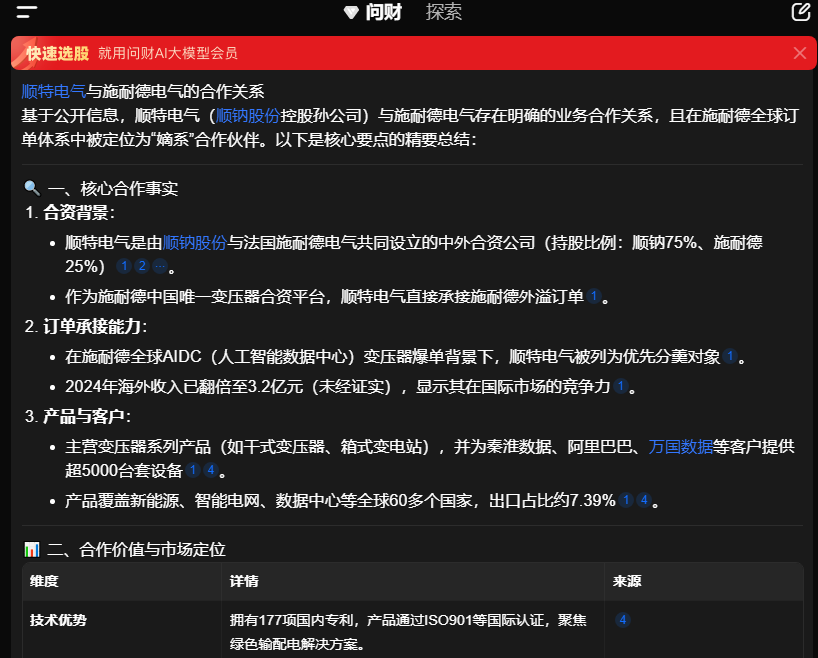Viewport: 818px width, 658px height.
Task: Close the red 快速选股 banner
Action: tap(800, 53)
